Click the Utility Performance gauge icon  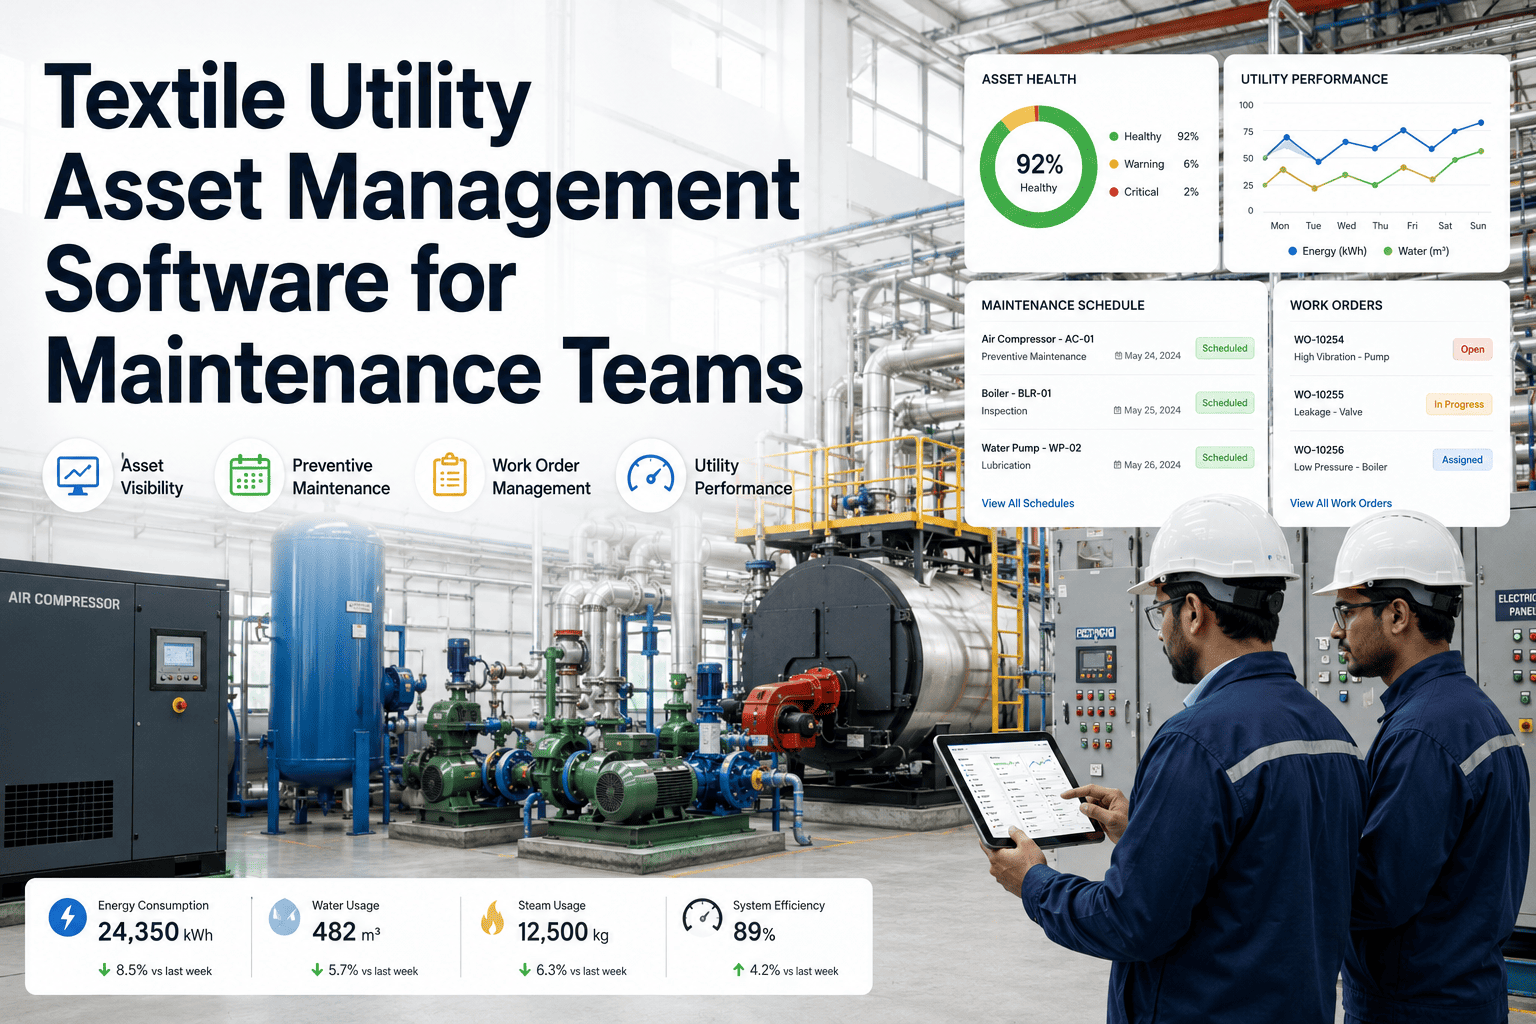pyautogui.click(x=651, y=475)
